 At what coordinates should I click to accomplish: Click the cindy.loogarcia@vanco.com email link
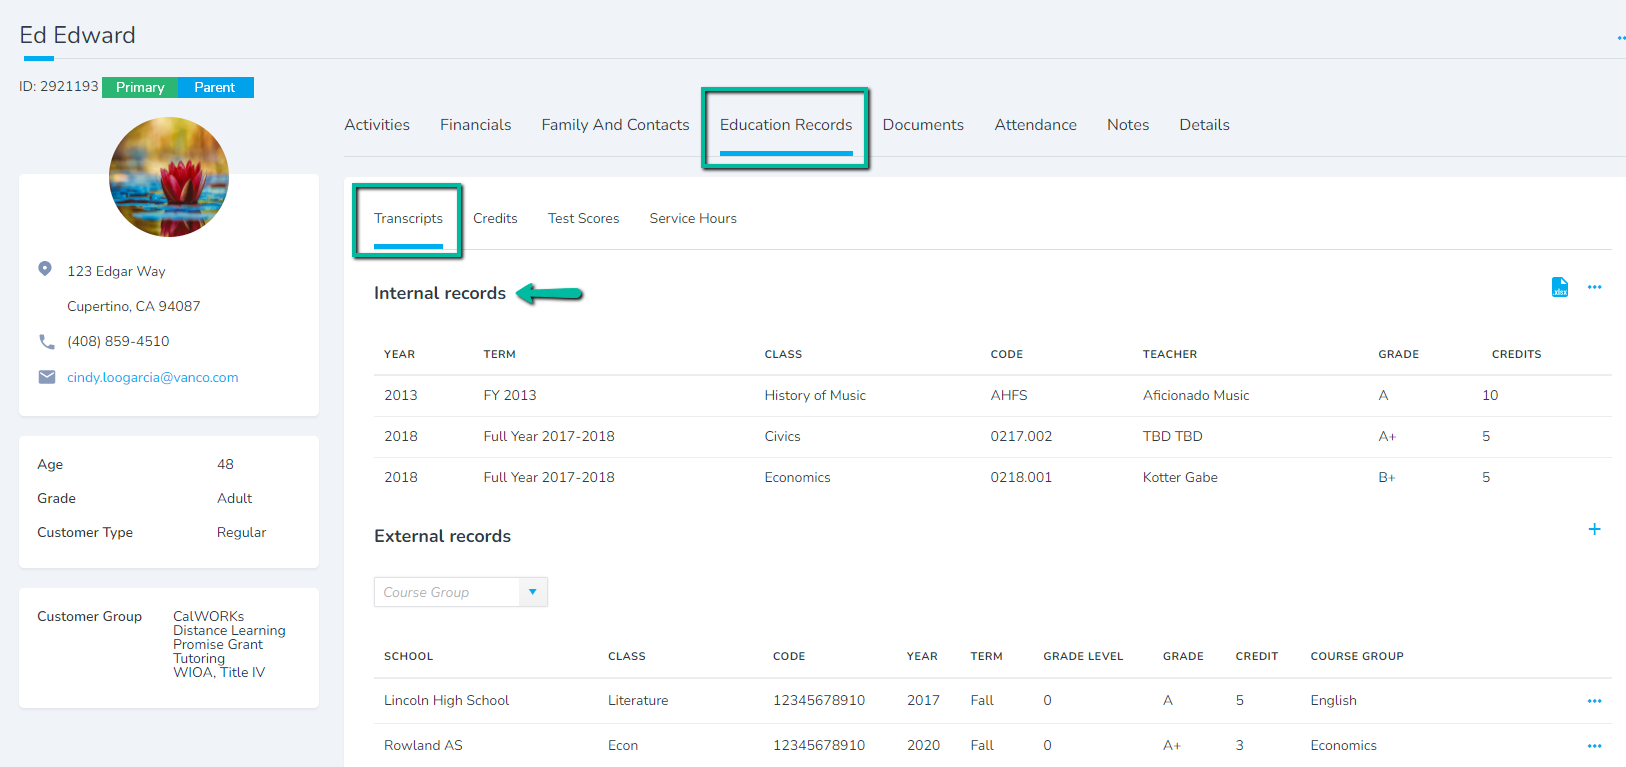point(152,378)
